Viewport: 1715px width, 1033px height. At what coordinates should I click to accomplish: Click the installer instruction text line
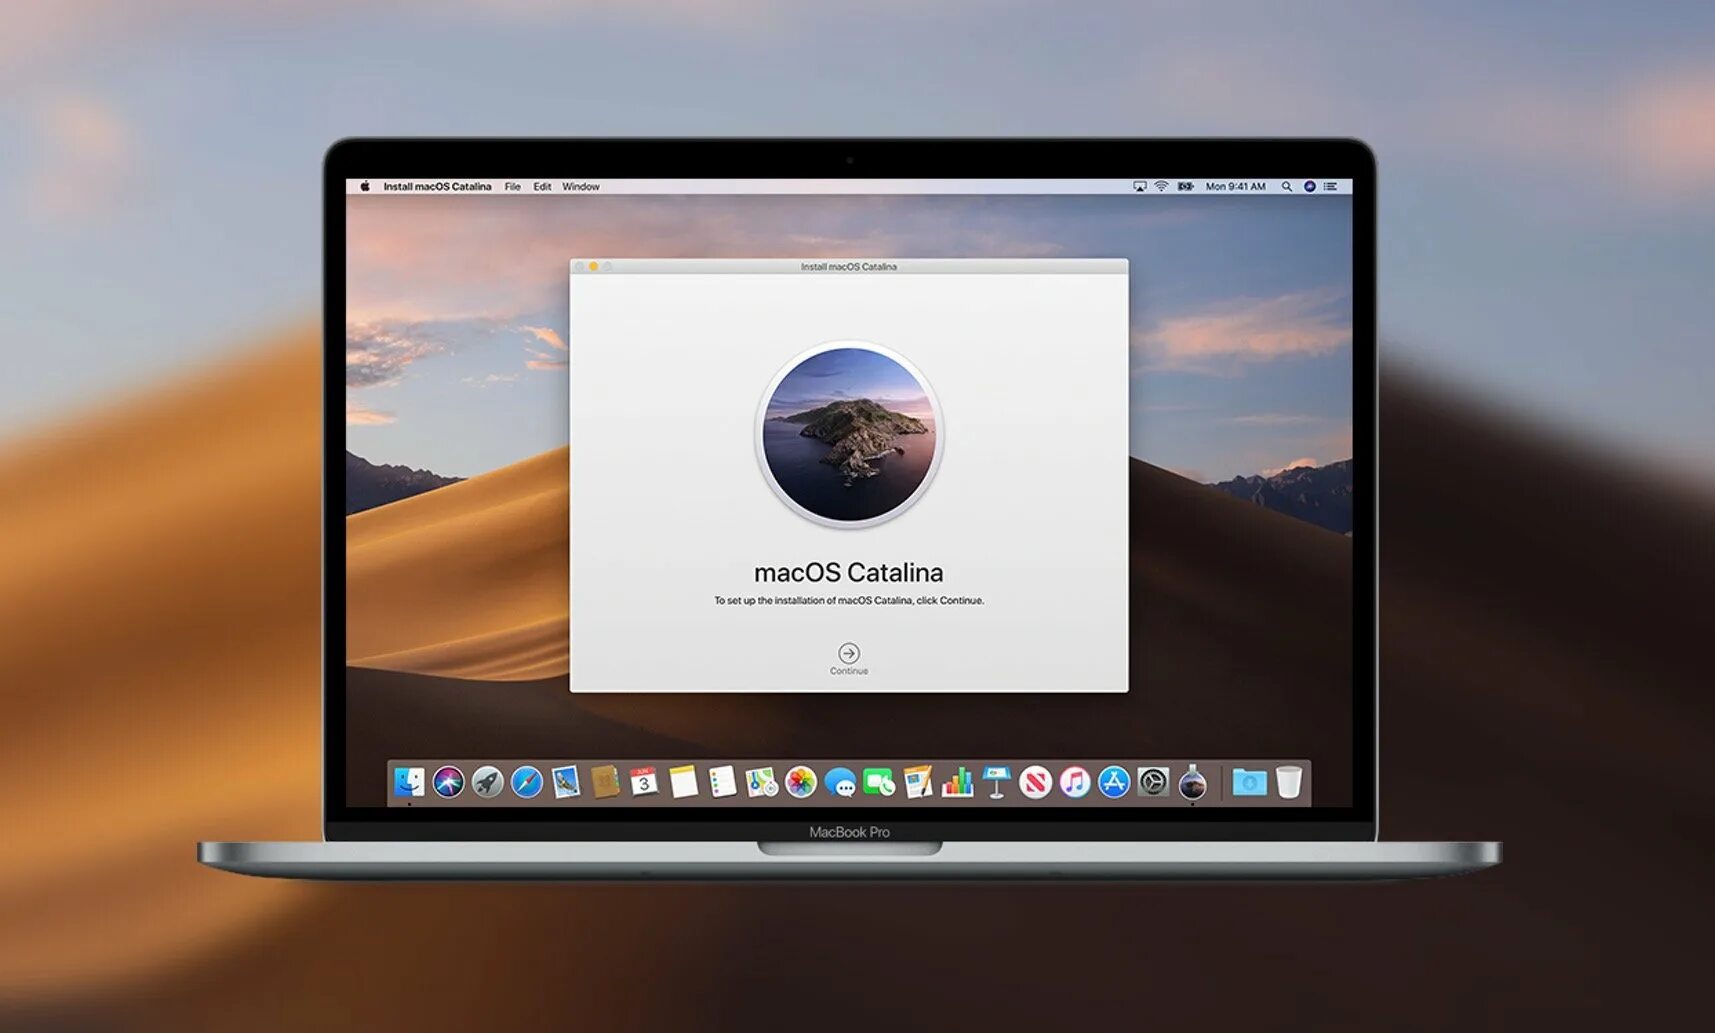(x=849, y=601)
